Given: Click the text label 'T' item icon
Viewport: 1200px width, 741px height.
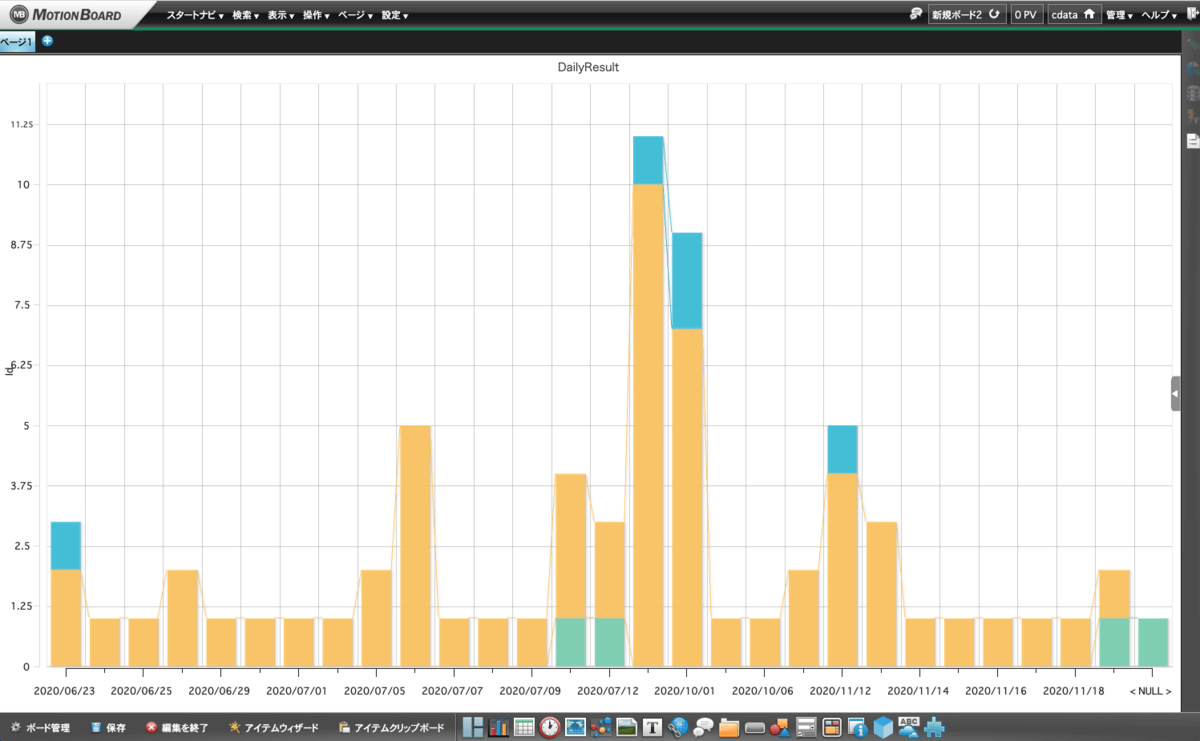Looking at the screenshot, I should point(653,727).
